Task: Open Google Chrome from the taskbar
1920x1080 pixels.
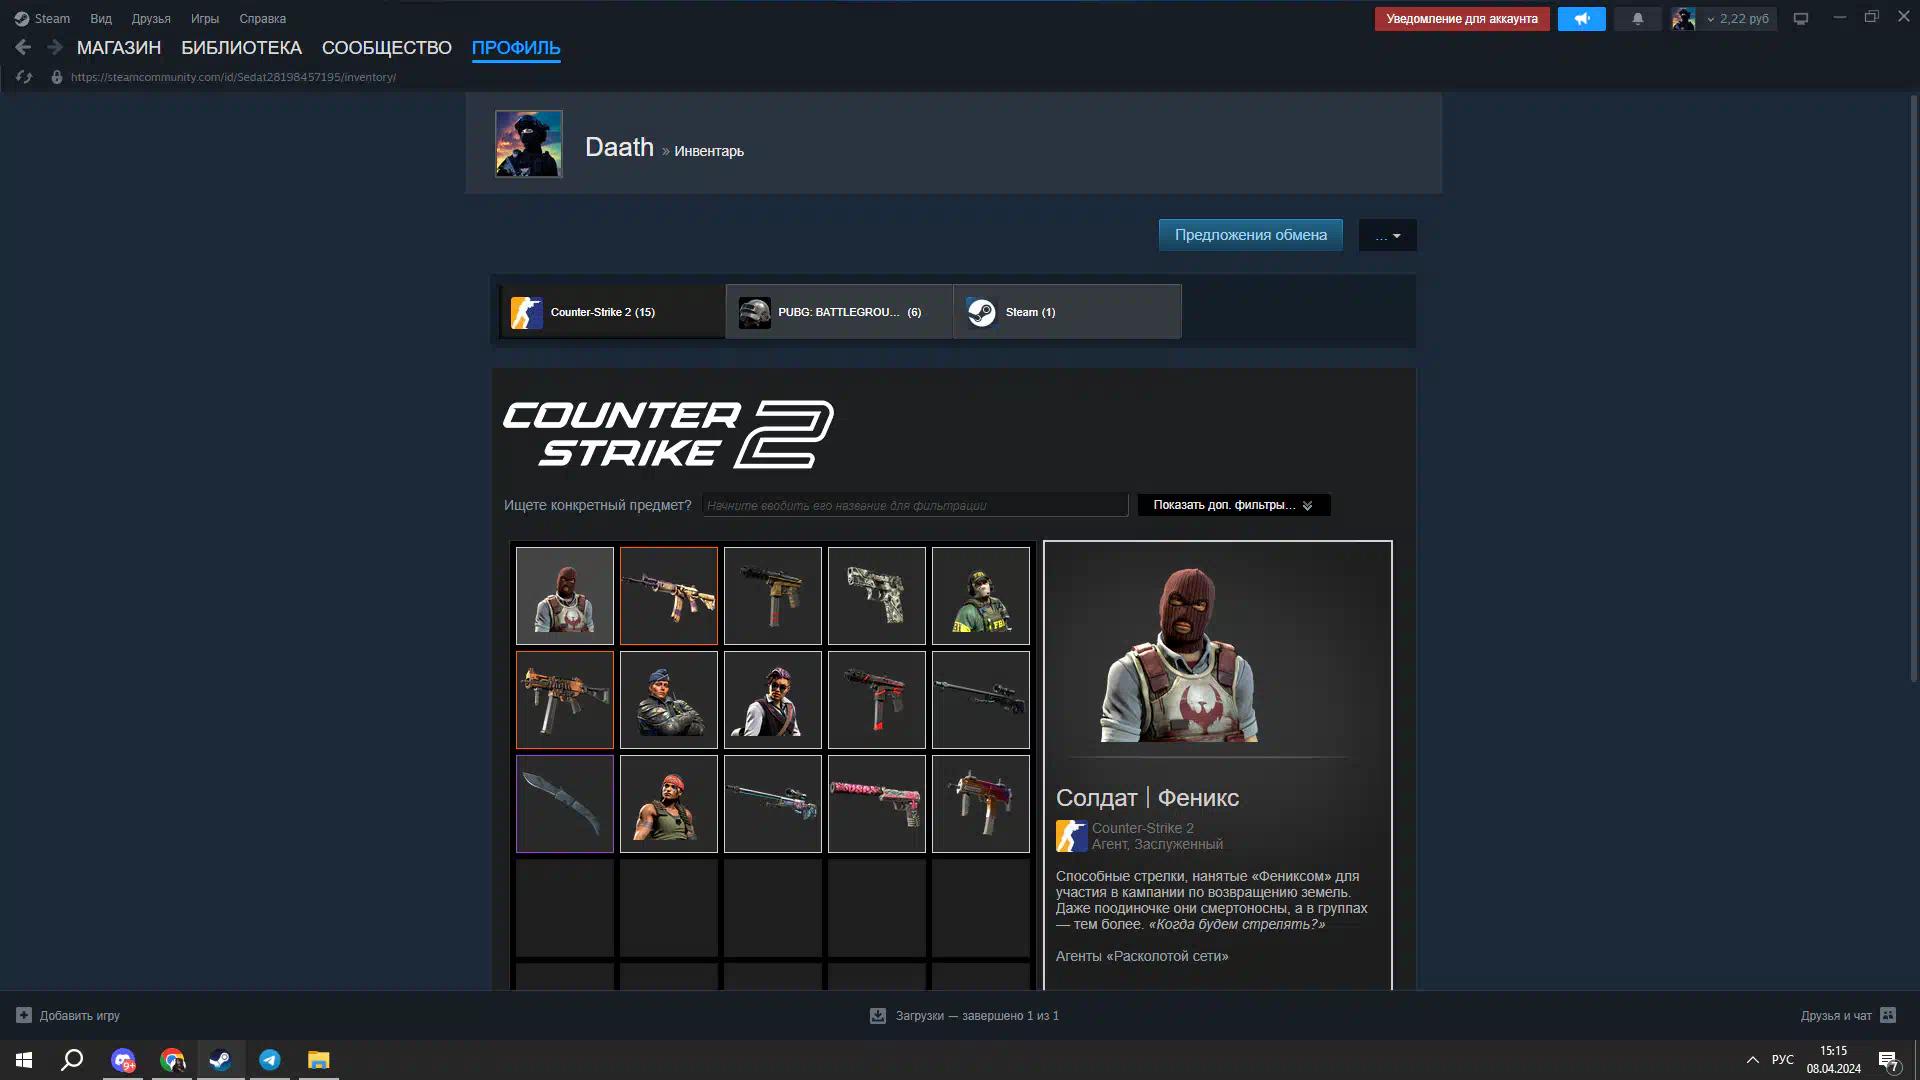Action: [x=172, y=1060]
